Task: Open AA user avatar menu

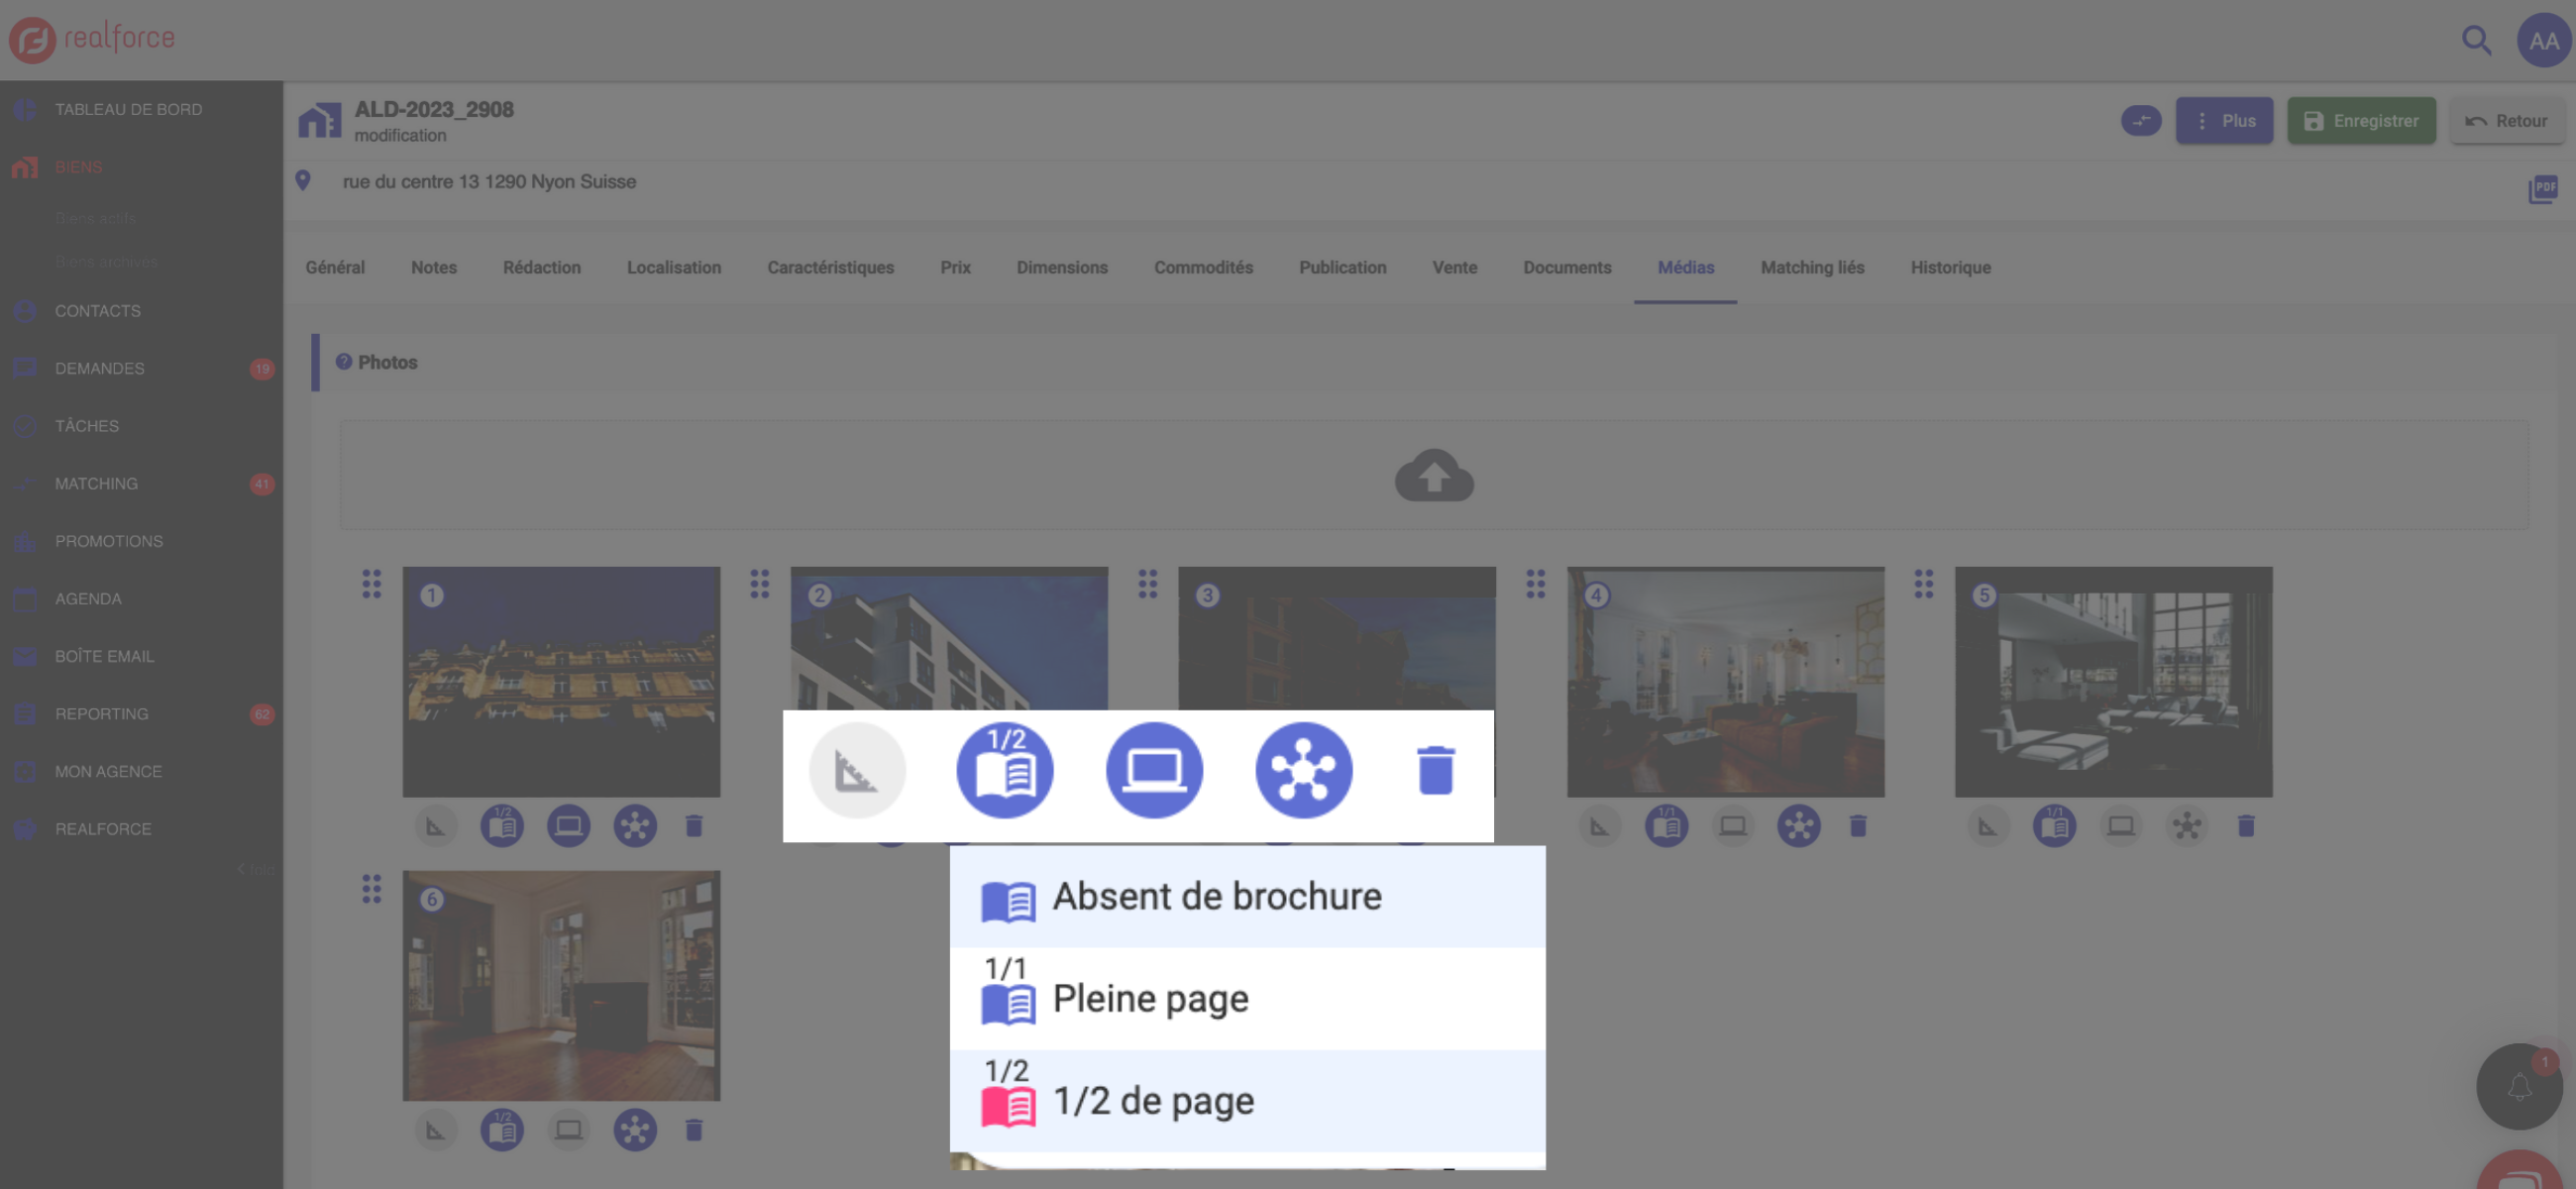Action: tap(2543, 41)
